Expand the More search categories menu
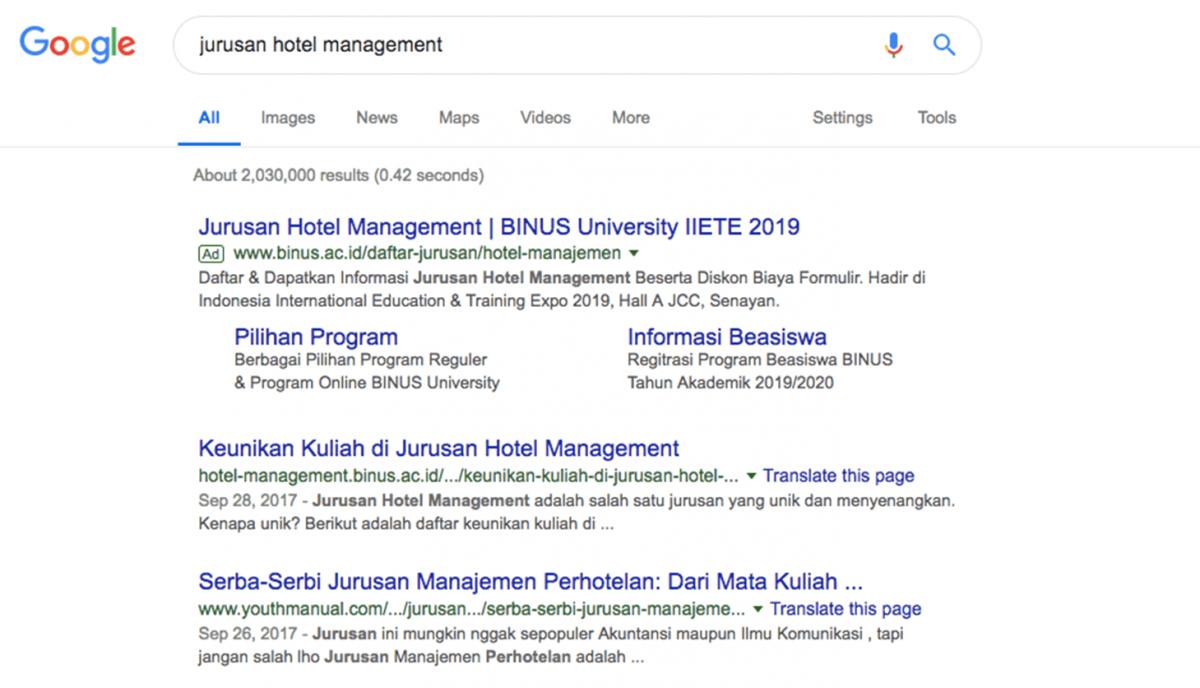Screen dimensions: 1200x688 630,118
